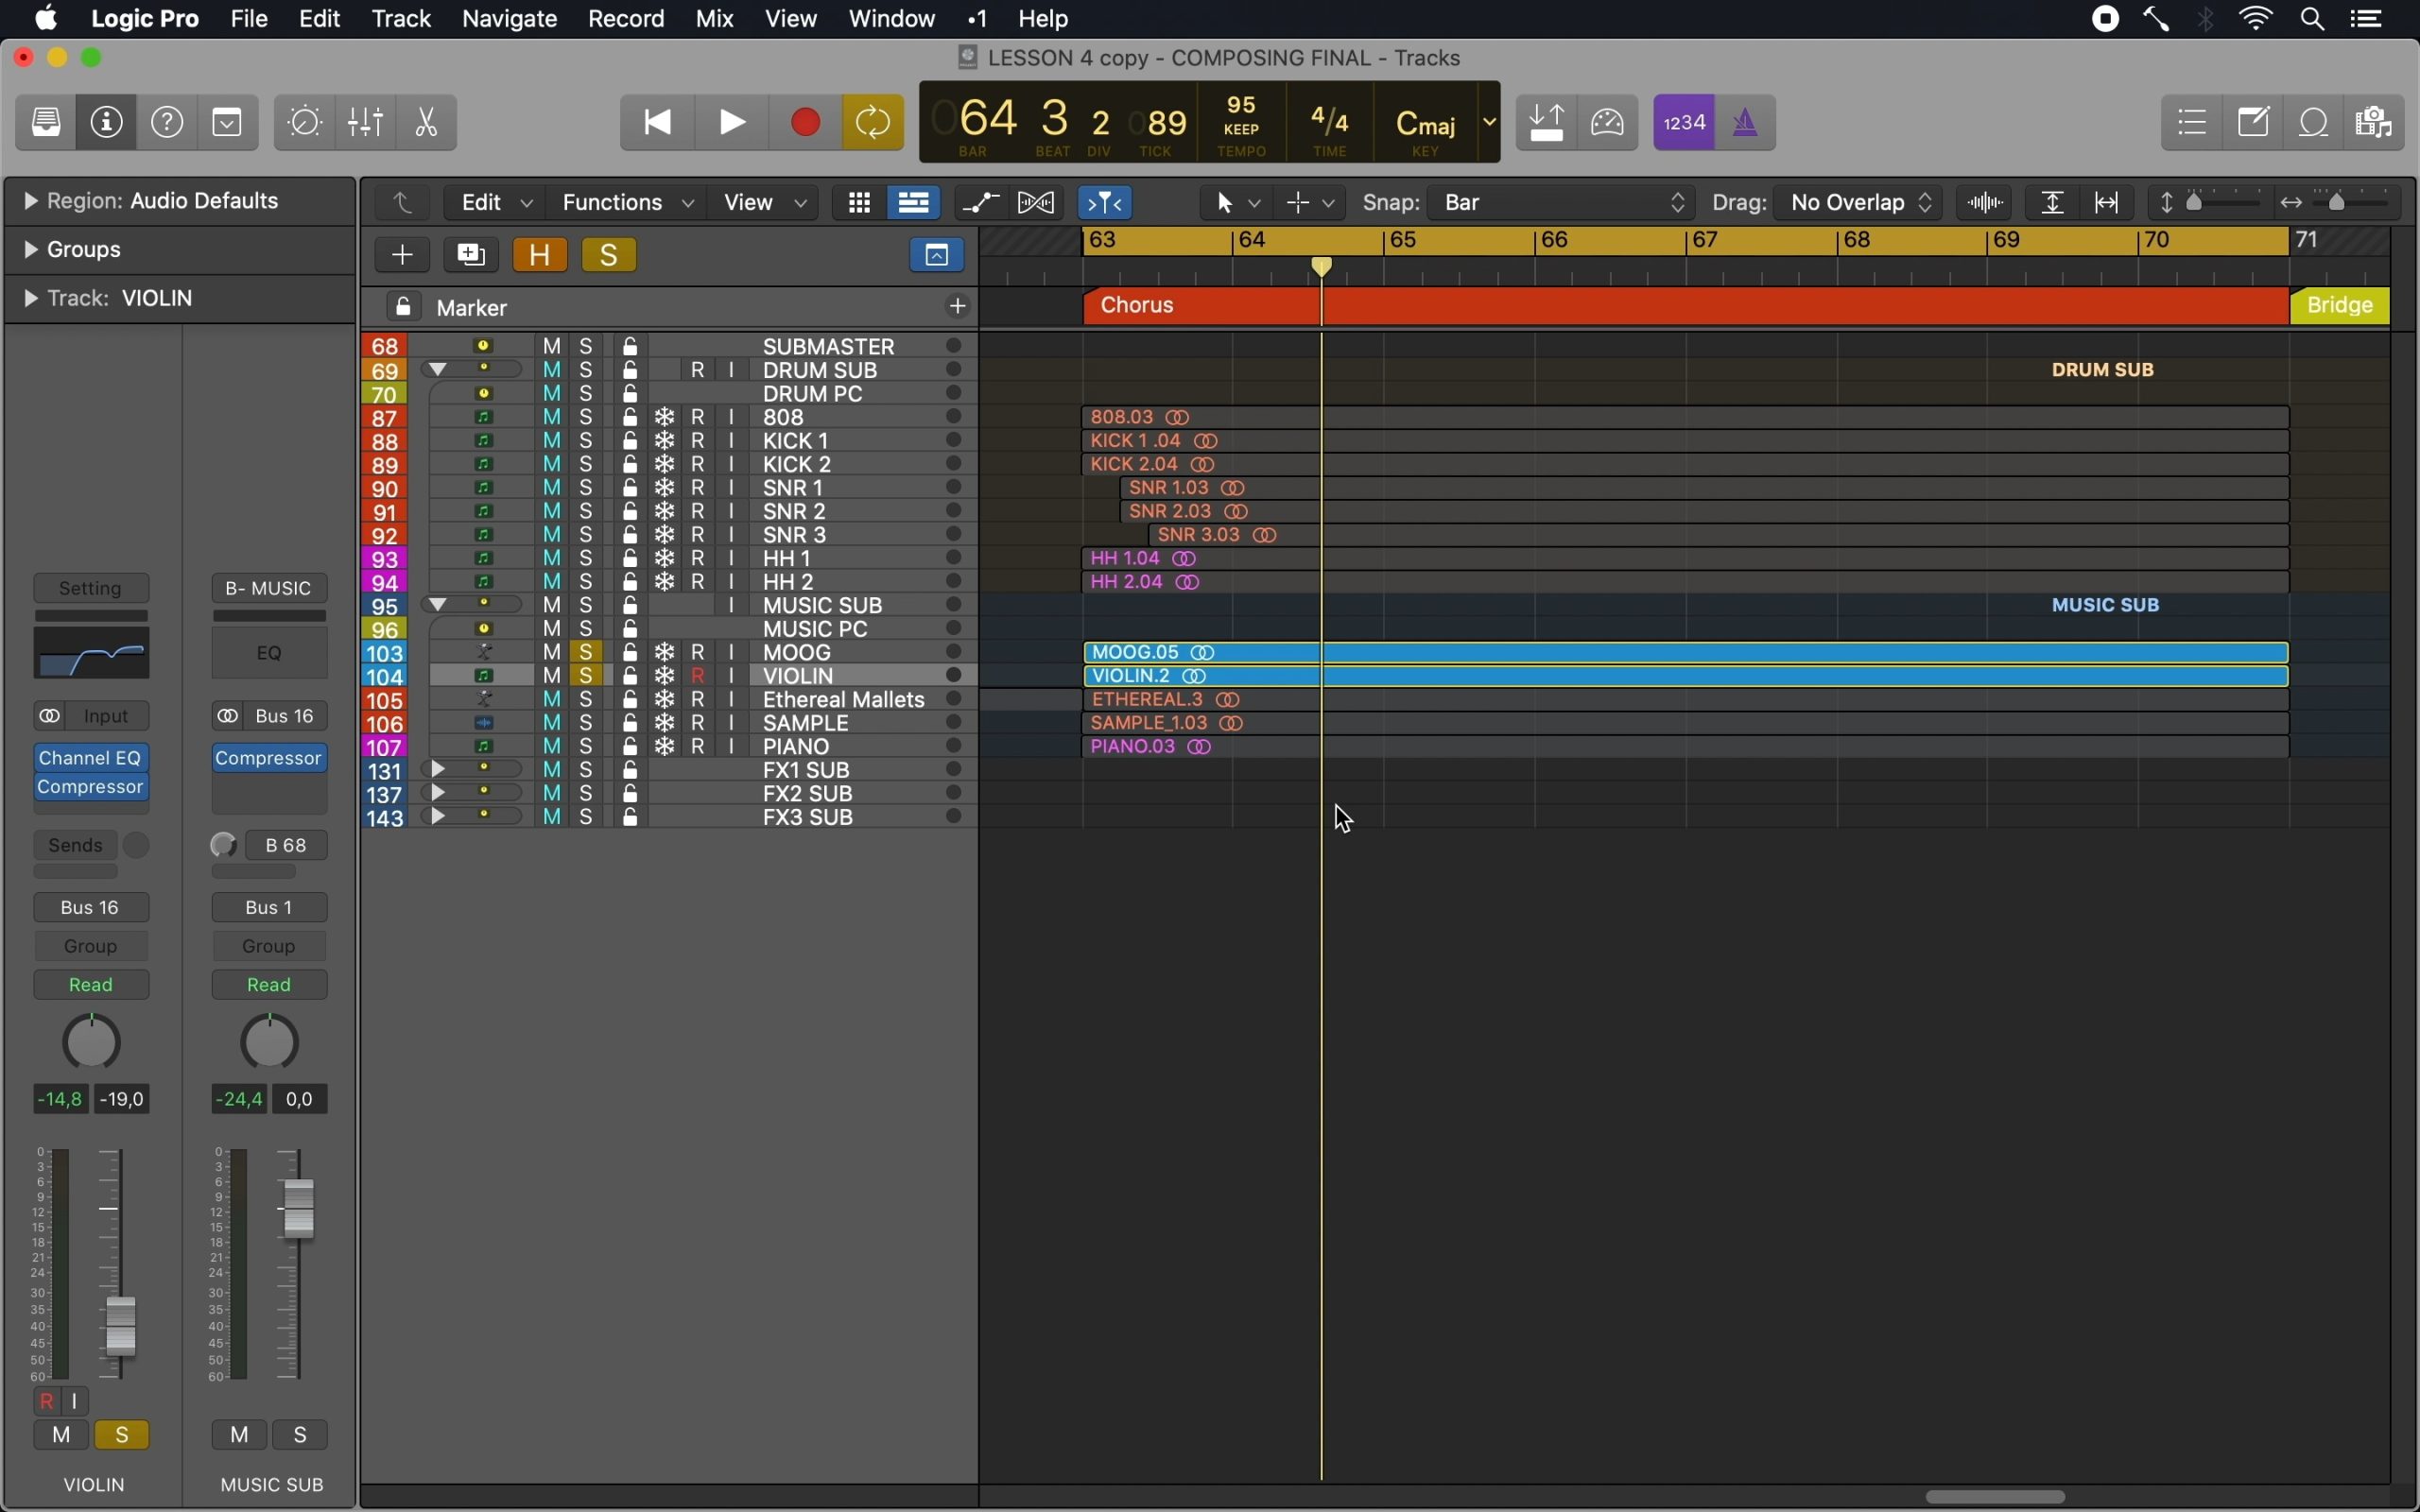Show automation view in tracks toolbar
Viewport: 2420px width, 1512px height.
[x=981, y=203]
